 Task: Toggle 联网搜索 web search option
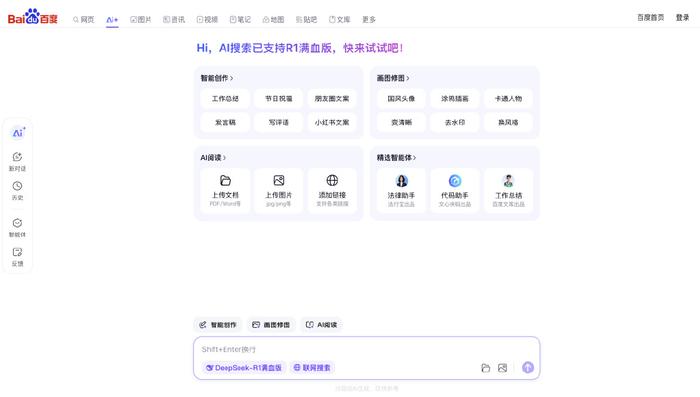click(x=312, y=368)
